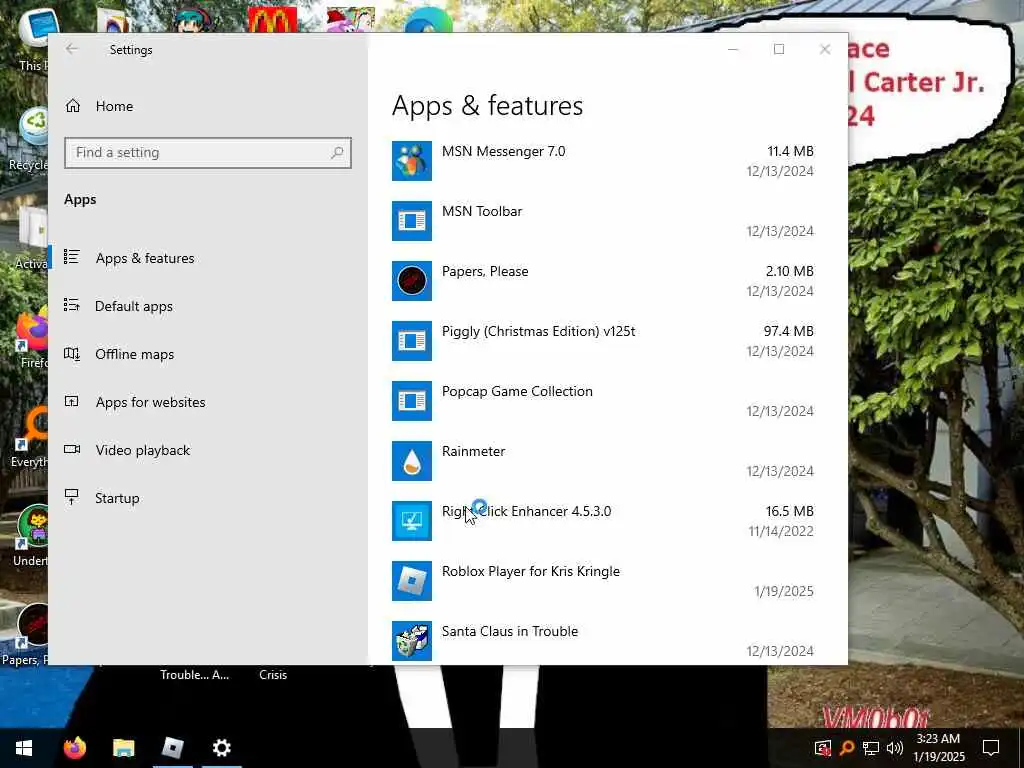Open the notification center icon
Viewport: 1024px width, 768px height.
click(991, 748)
